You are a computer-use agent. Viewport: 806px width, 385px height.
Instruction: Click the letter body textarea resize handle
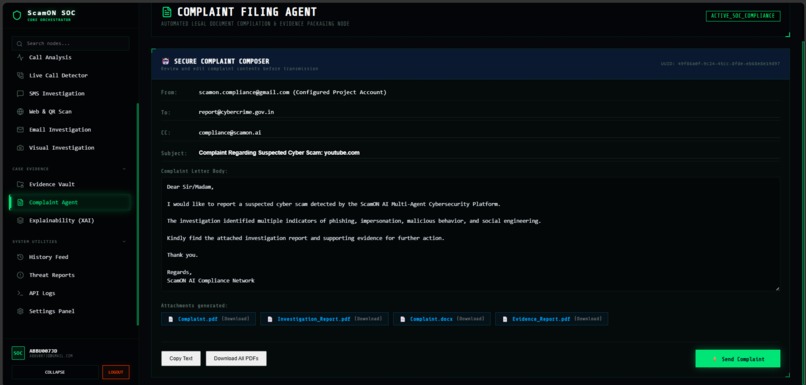[x=777, y=288]
